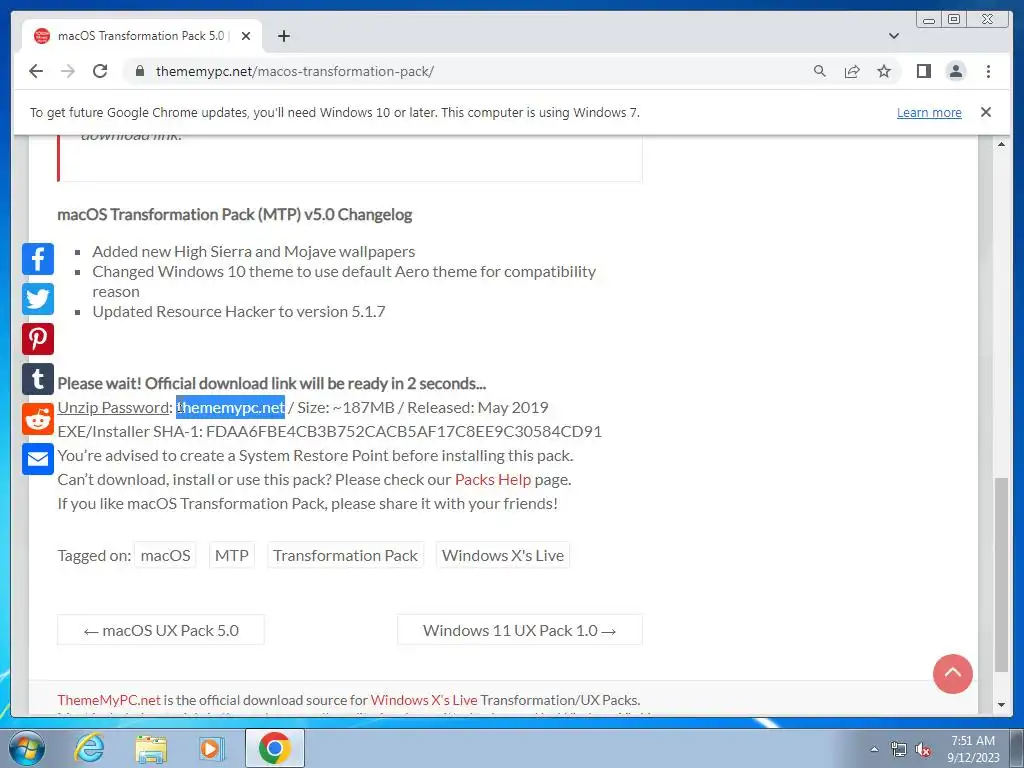1024x768 pixels.
Task: Bookmark this page with star icon
Action: (884, 71)
